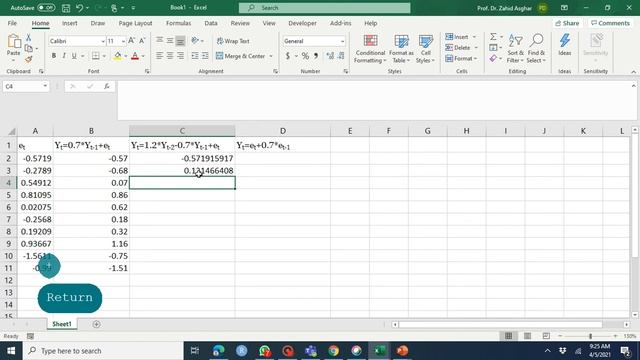Open Cell Styles gallery
The image size is (640, 360).
pos(425,49)
